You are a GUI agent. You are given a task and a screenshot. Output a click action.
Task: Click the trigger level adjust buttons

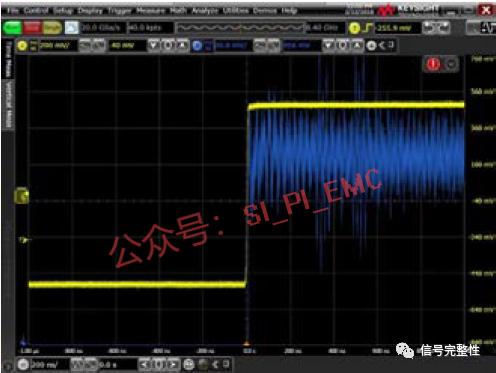(436, 28)
